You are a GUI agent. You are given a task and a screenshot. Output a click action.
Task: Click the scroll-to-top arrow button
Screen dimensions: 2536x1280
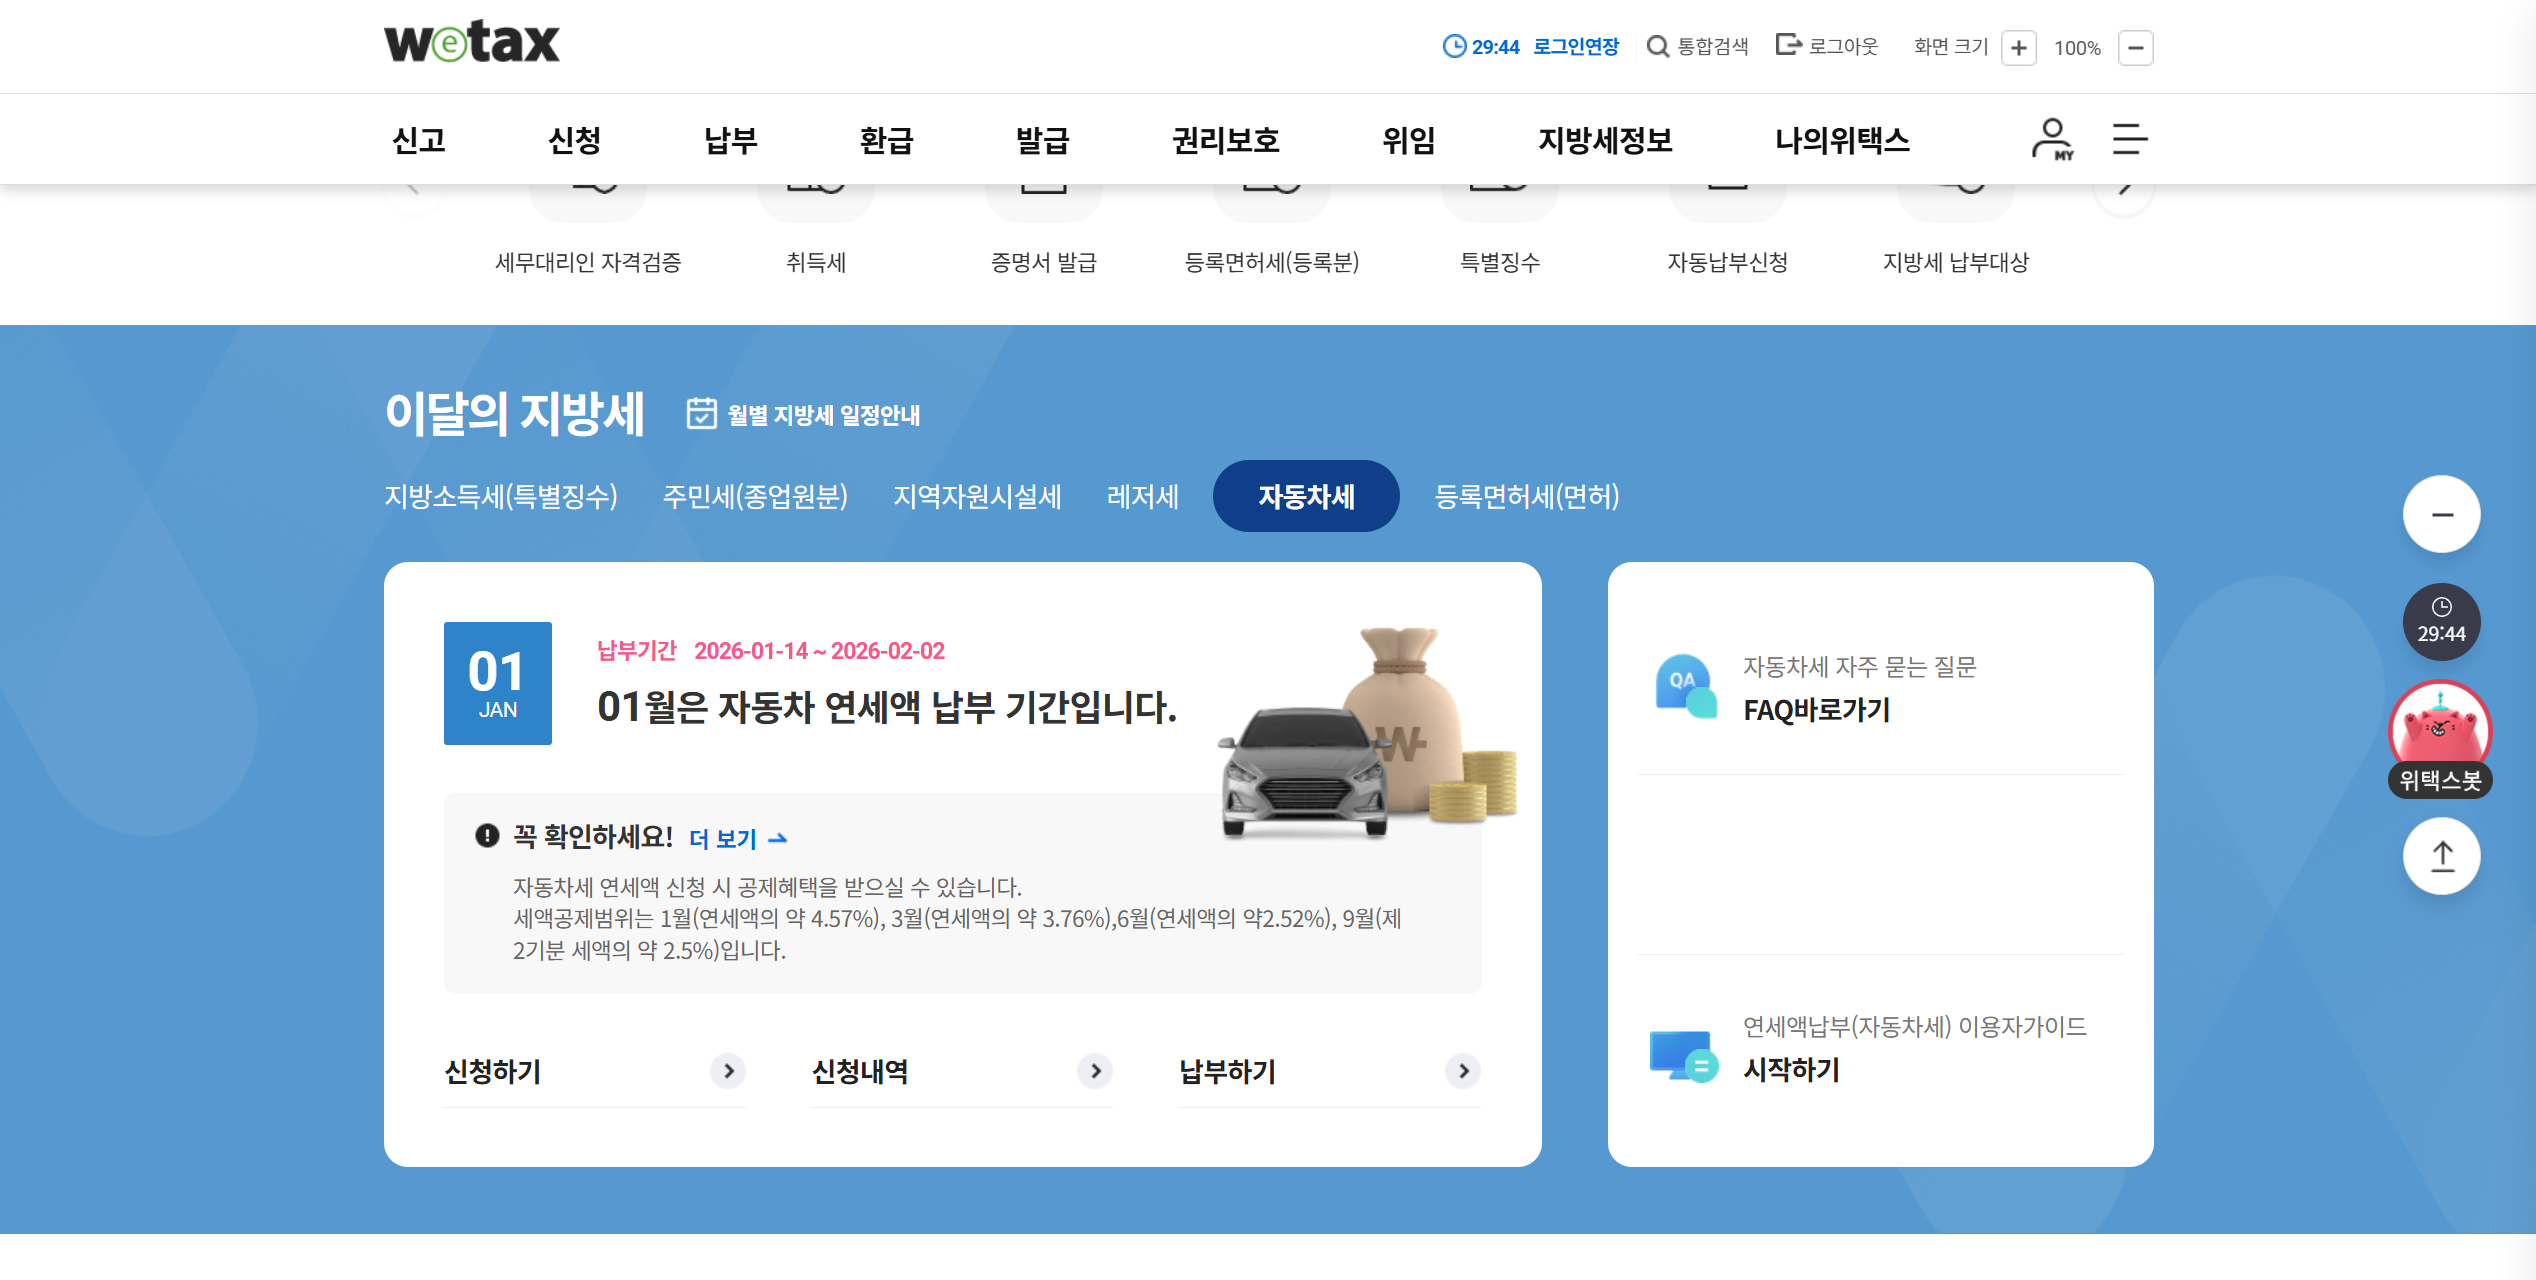point(2441,856)
